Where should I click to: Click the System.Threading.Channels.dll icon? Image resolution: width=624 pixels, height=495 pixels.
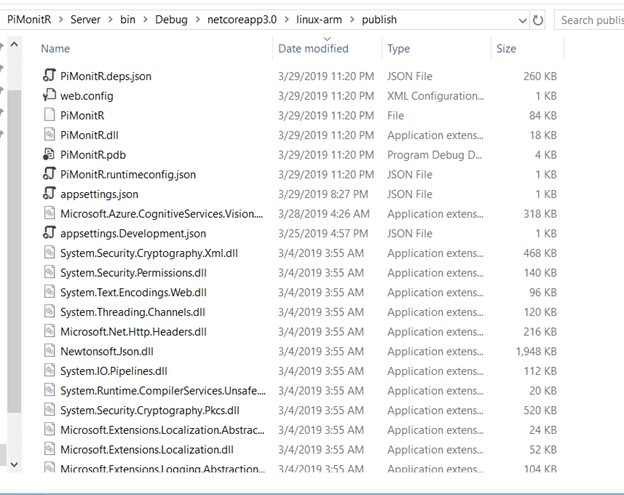pos(49,312)
